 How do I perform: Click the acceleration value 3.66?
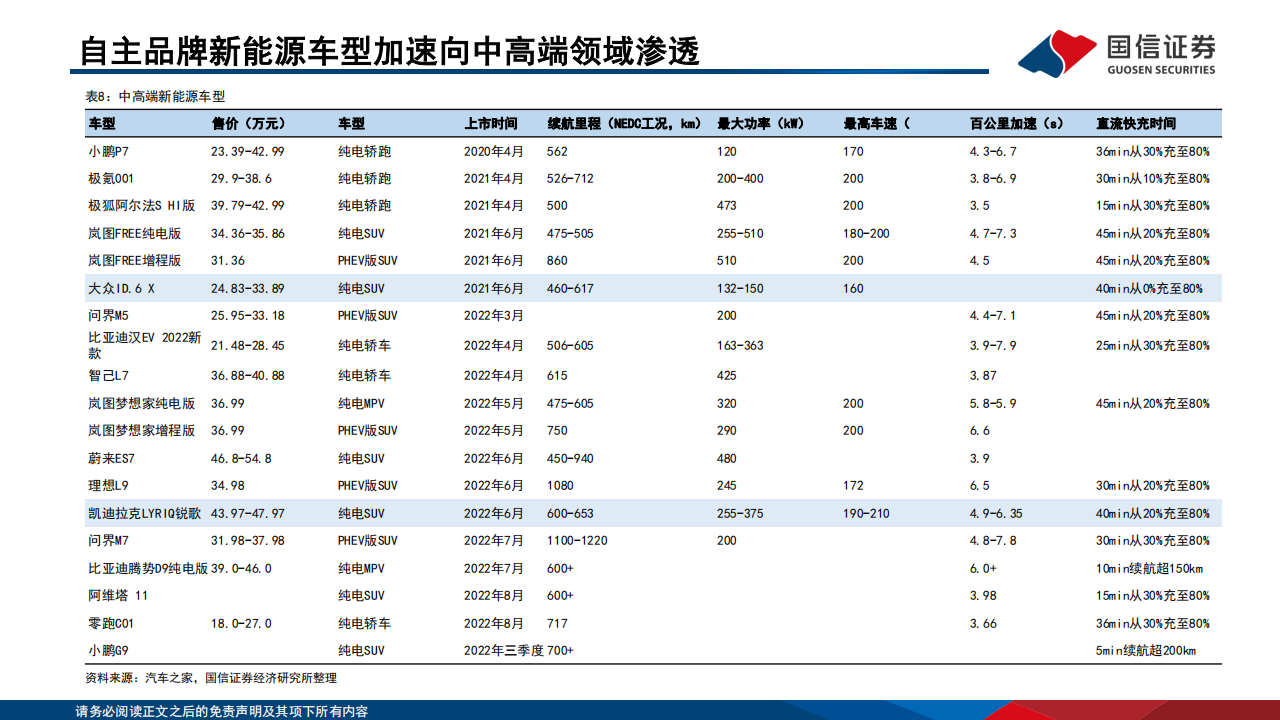[x=983, y=623]
